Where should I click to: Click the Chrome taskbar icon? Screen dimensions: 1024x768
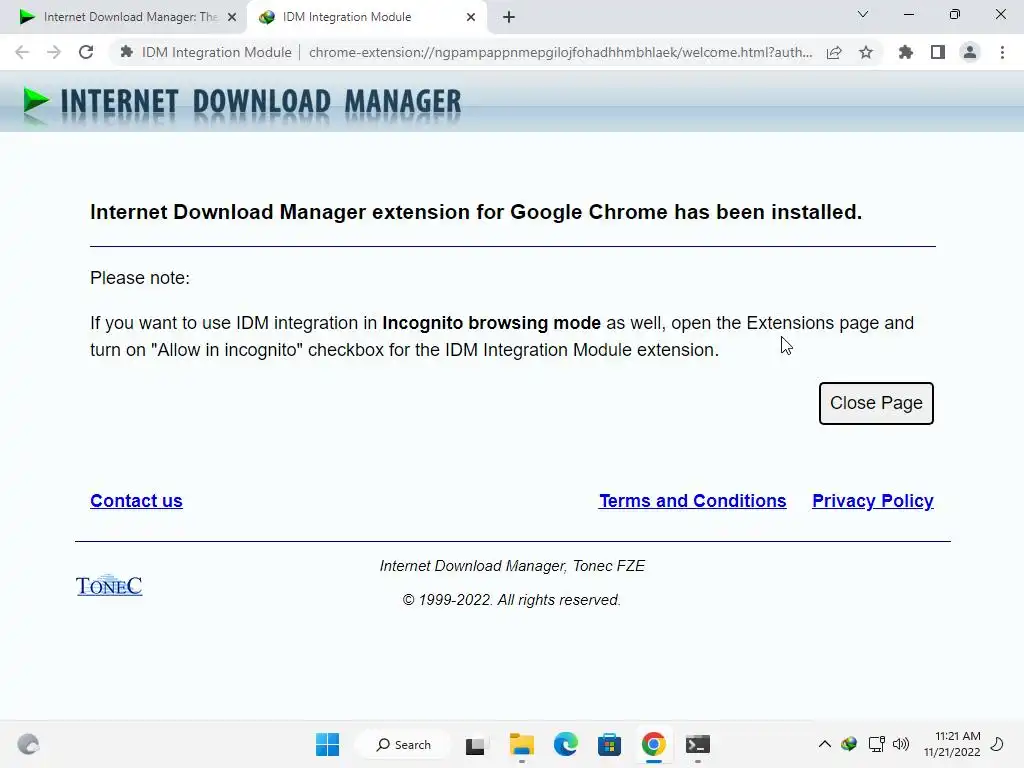tap(654, 744)
